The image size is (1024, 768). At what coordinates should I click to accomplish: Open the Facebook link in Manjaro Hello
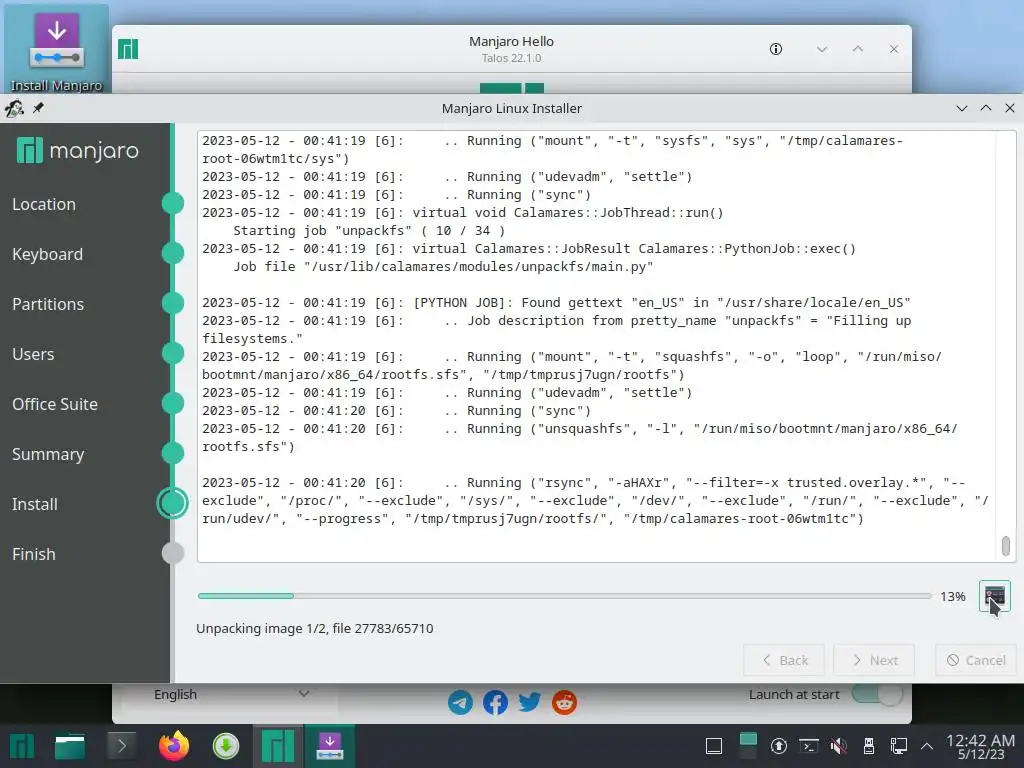click(x=495, y=703)
